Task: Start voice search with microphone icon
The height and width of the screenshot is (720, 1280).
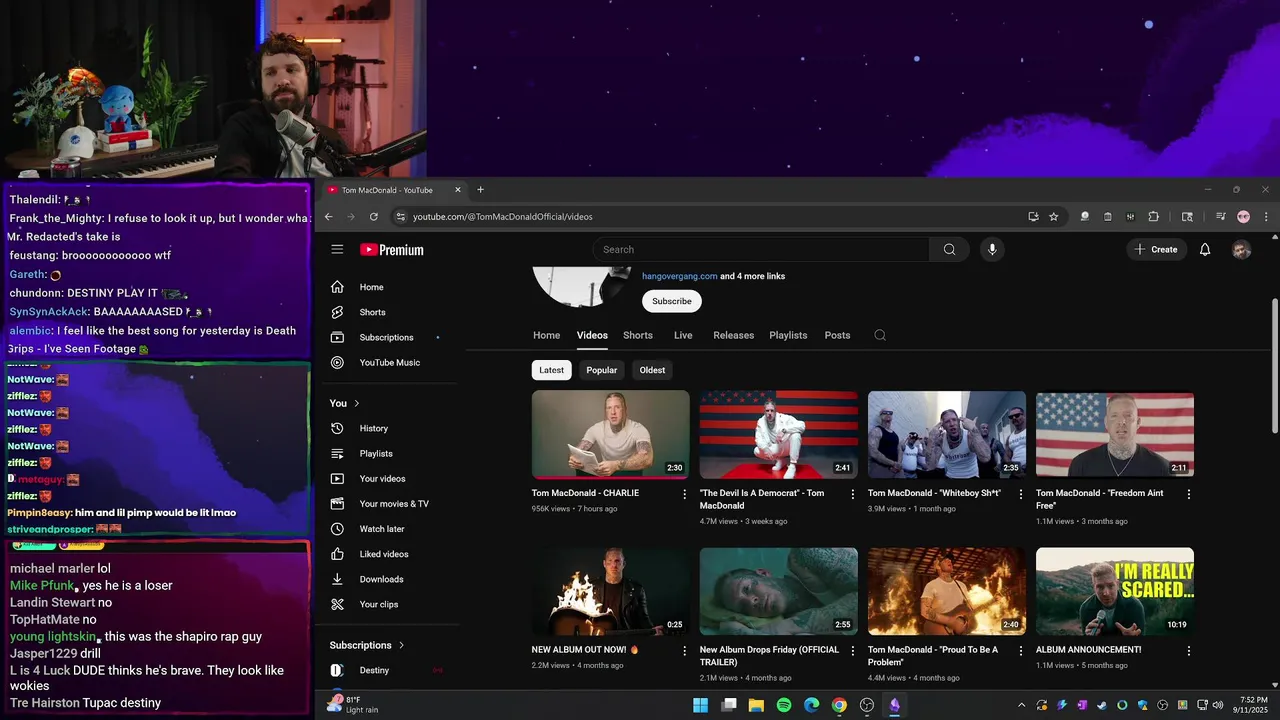Action: click(x=992, y=249)
